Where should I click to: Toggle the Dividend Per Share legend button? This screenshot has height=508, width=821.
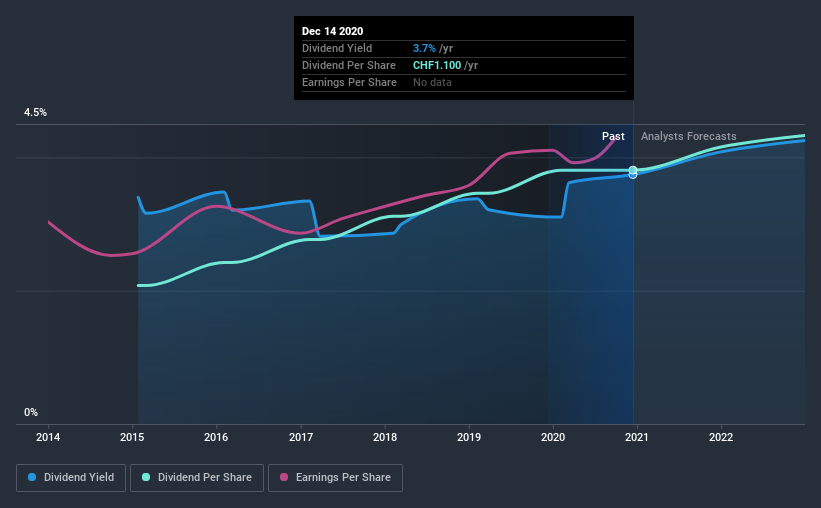coord(197,478)
